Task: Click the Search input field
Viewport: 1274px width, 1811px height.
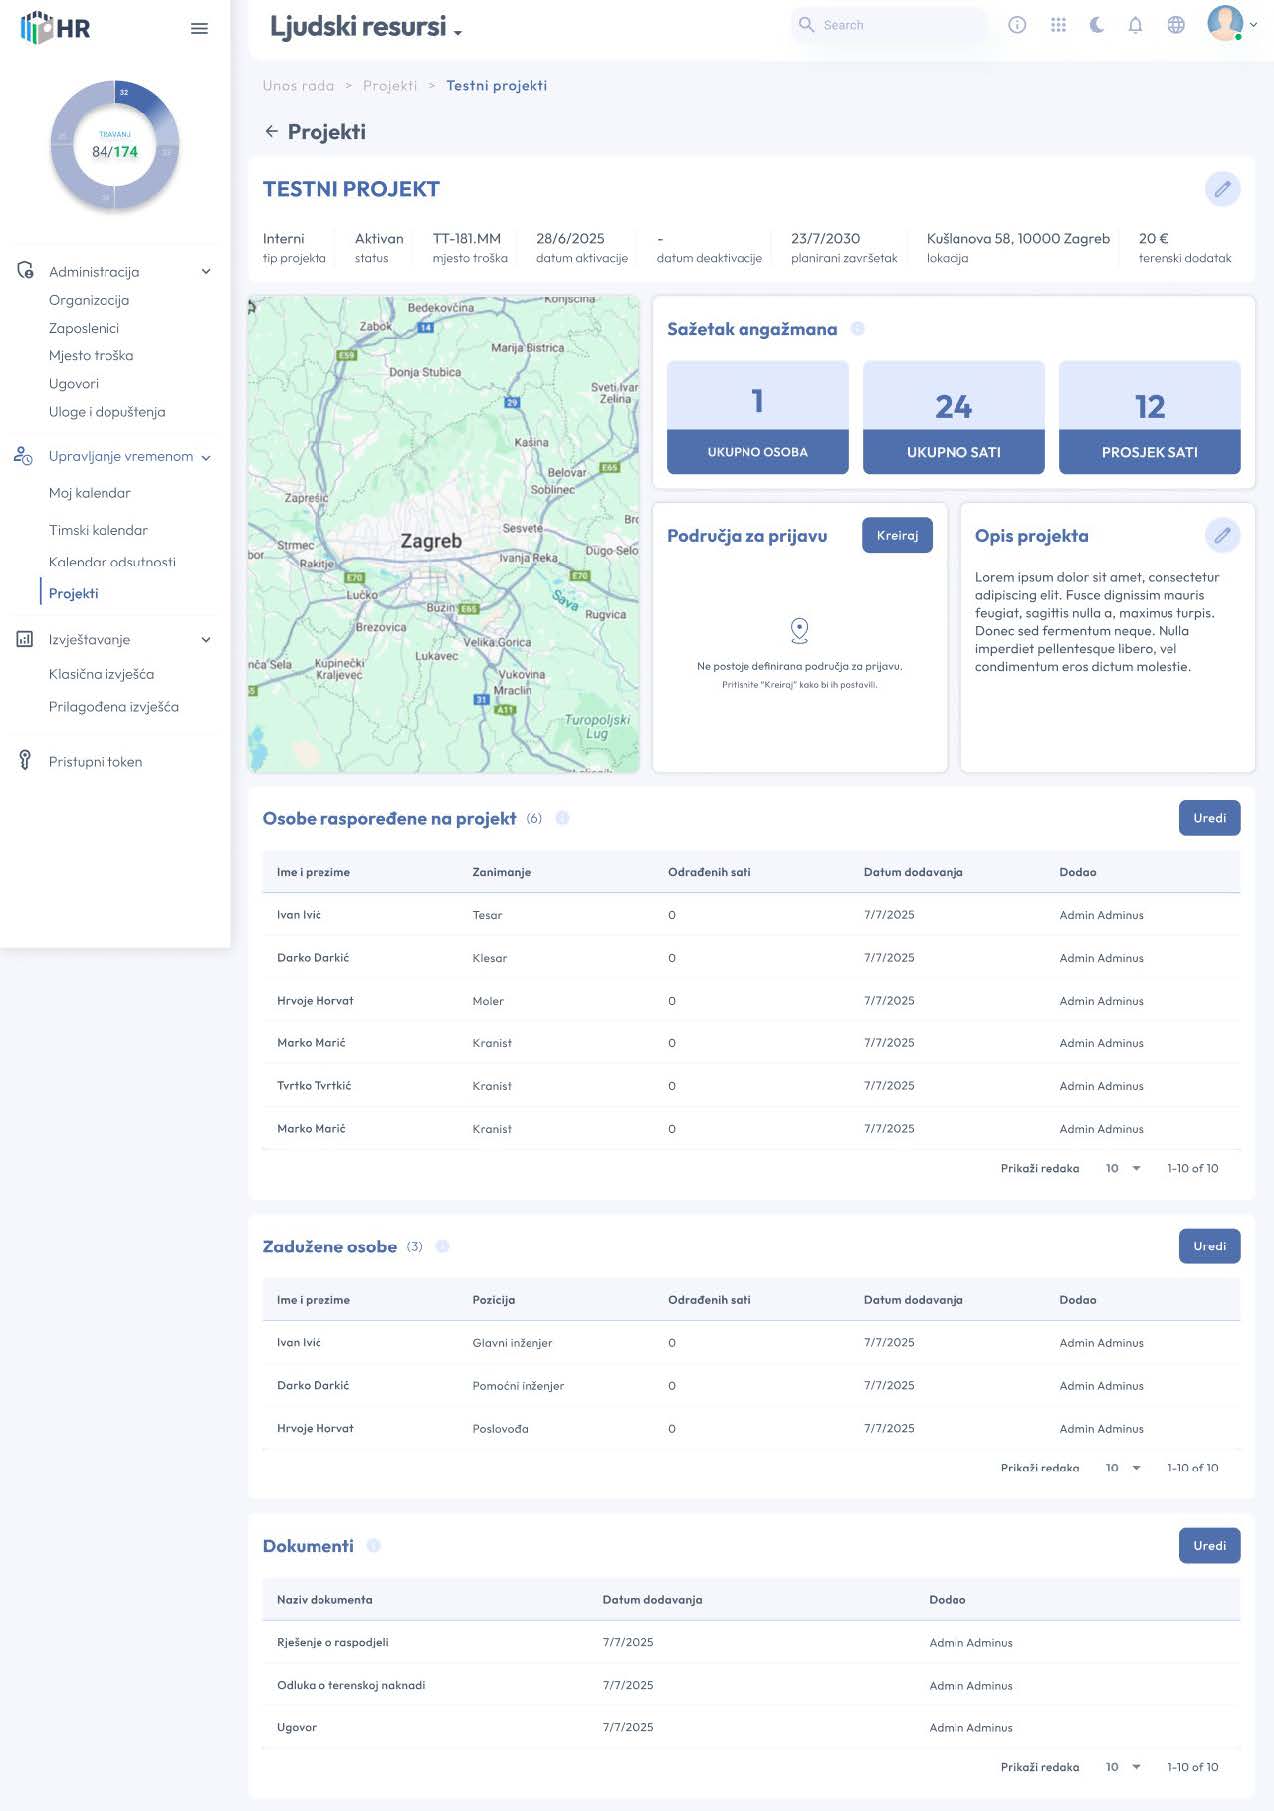Action: click(889, 25)
